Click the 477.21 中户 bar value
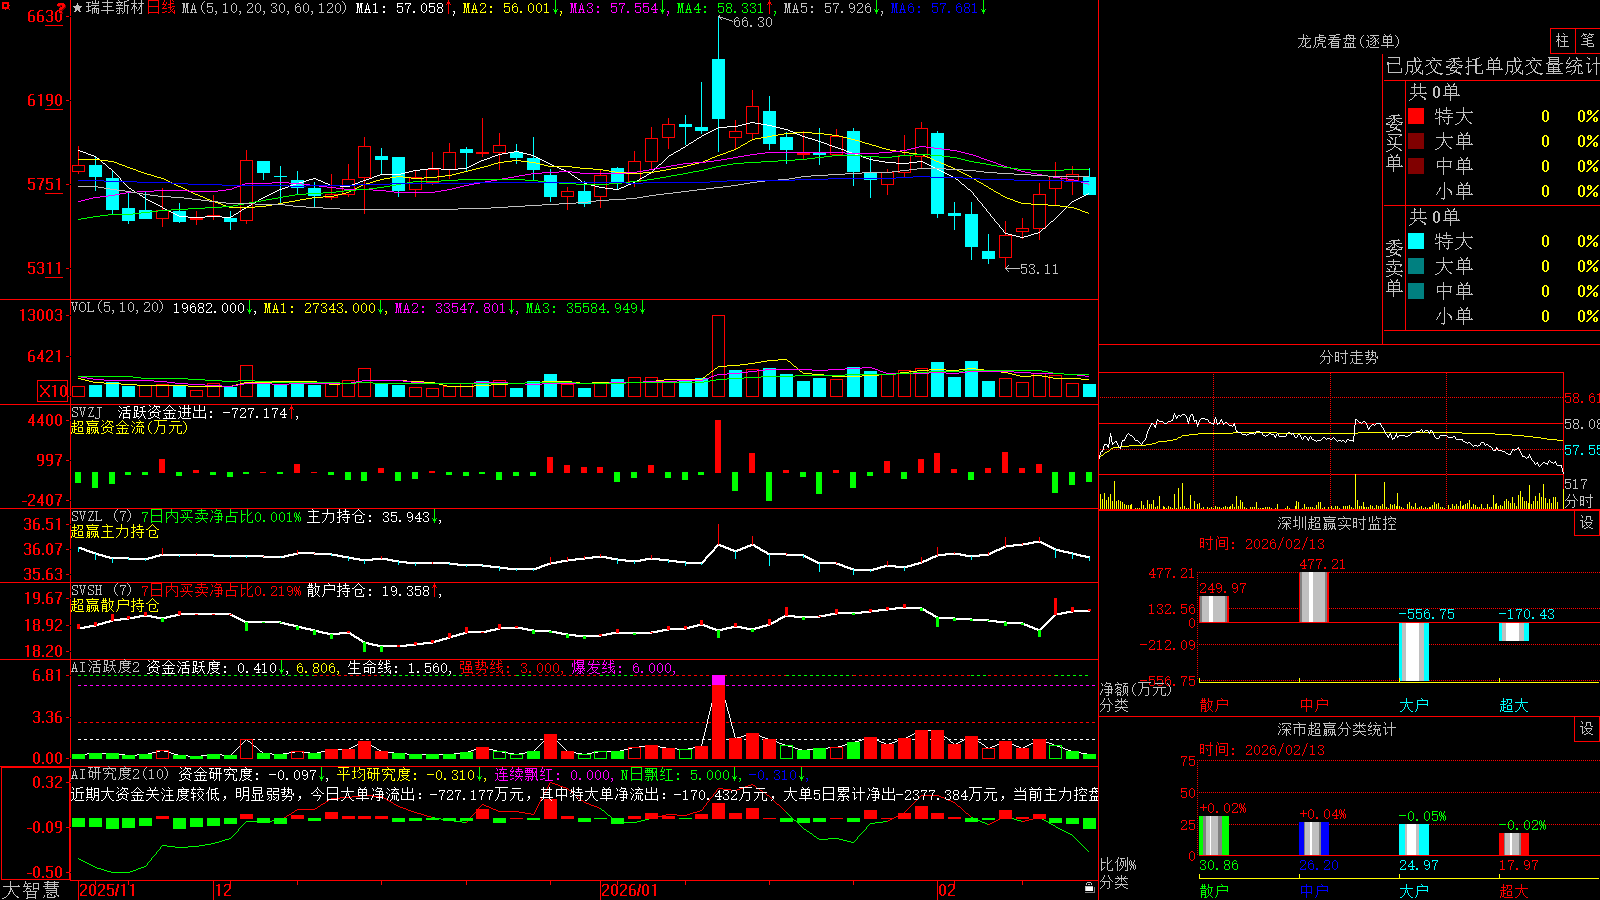The height and width of the screenshot is (900, 1600). click(1322, 565)
